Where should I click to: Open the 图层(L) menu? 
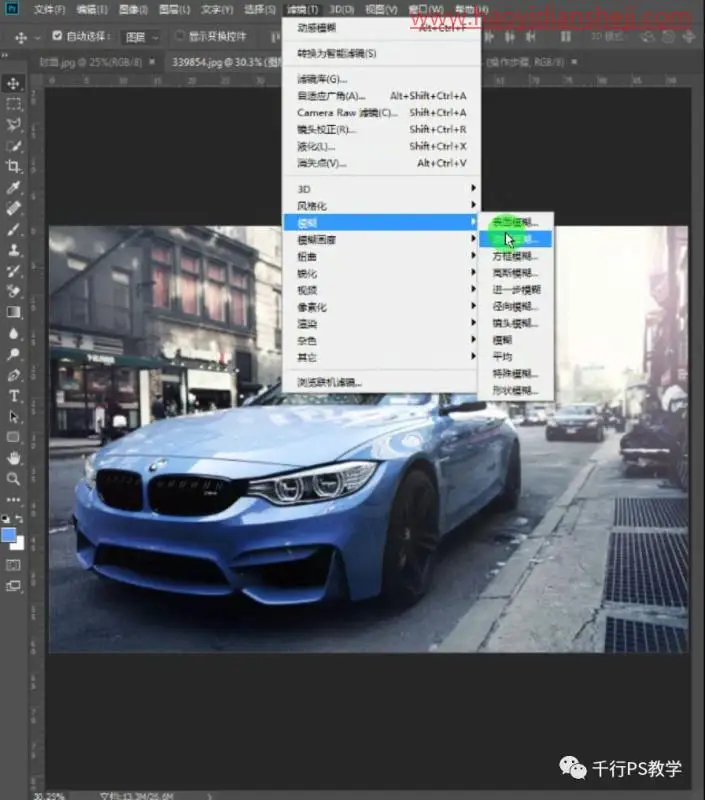tap(174, 9)
